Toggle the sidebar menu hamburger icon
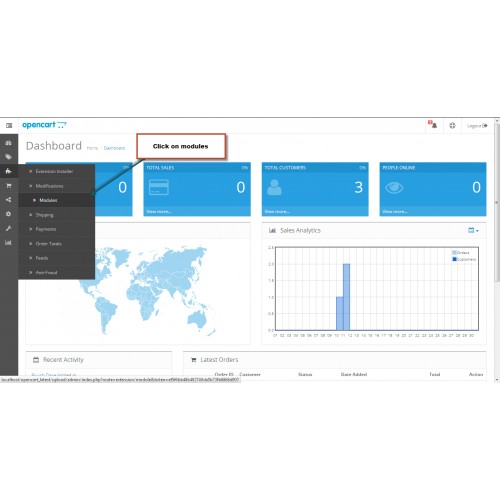Image resolution: width=500 pixels, height=500 pixels. tap(9, 125)
